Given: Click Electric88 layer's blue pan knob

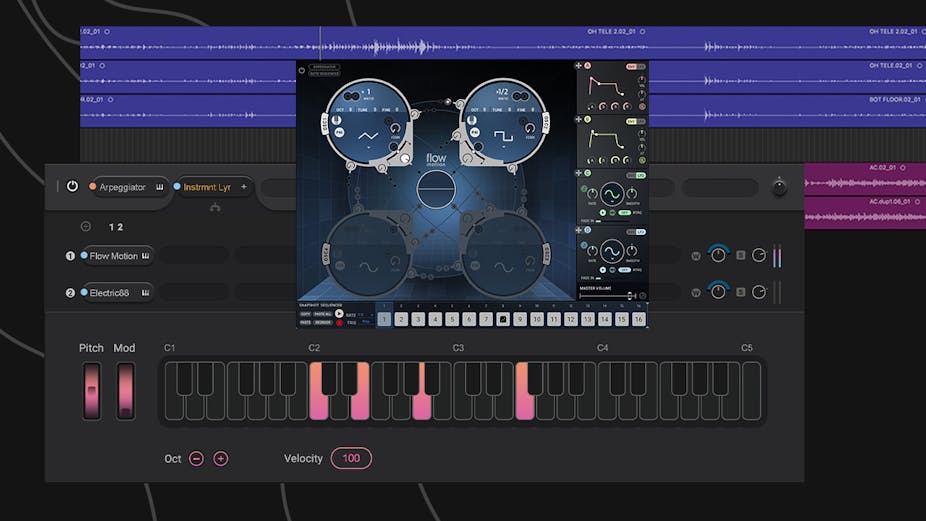Looking at the screenshot, I should [x=718, y=291].
